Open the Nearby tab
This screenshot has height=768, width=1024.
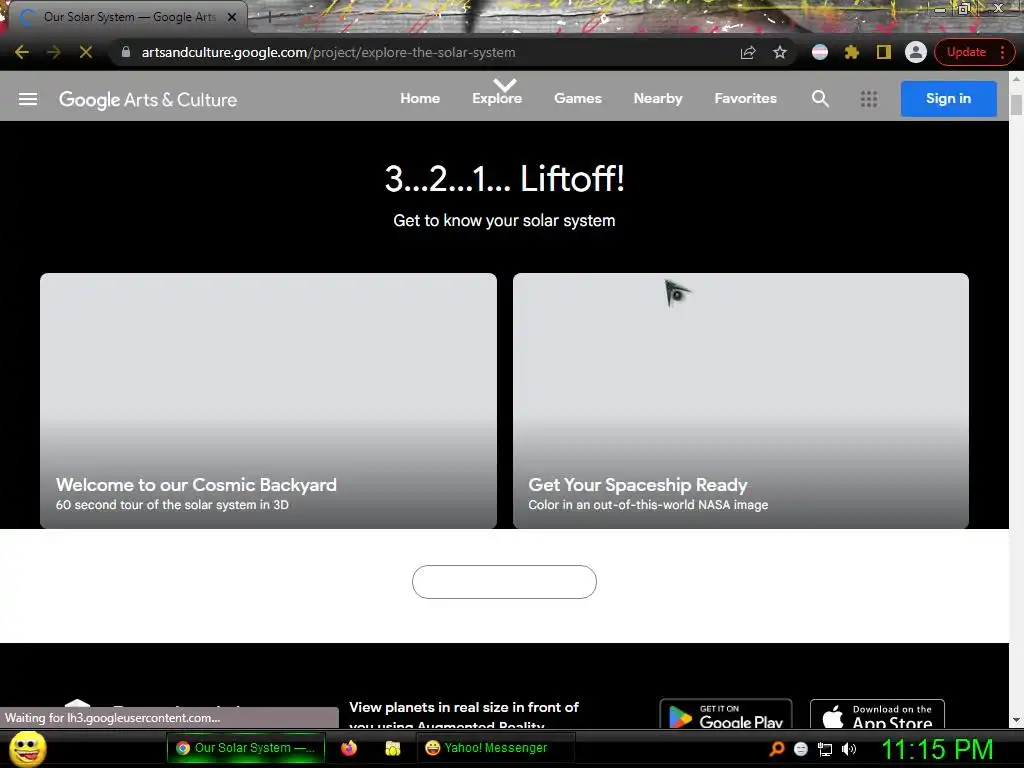pyautogui.click(x=658, y=99)
